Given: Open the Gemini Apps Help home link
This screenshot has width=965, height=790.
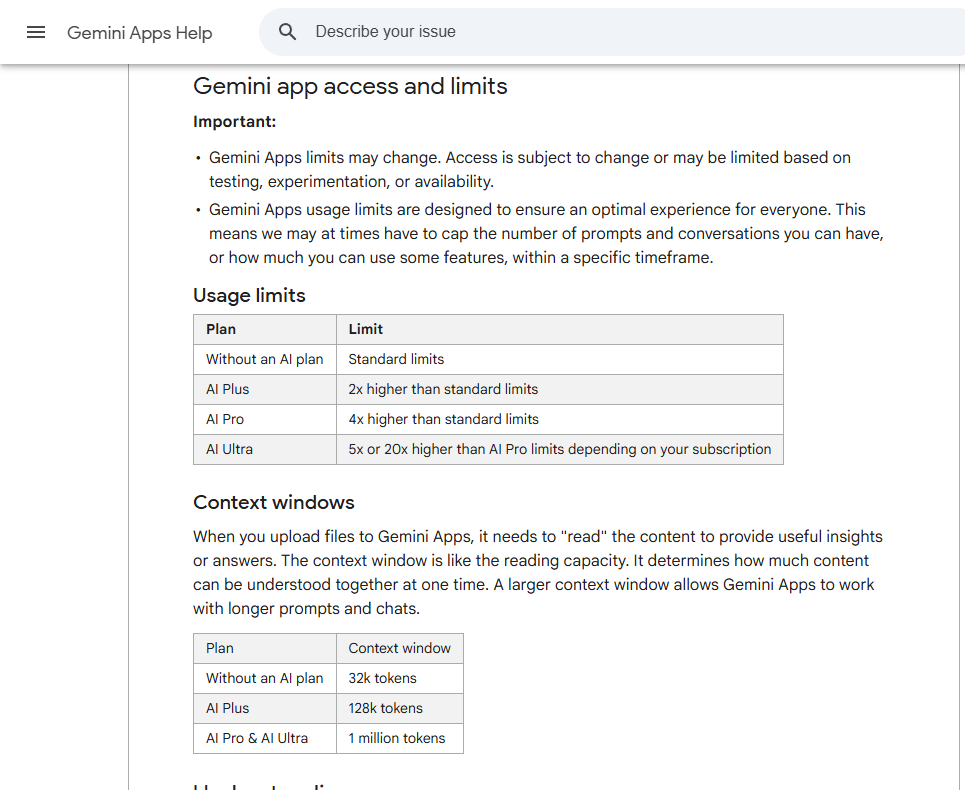Looking at the screenshot, I should 140,33.
